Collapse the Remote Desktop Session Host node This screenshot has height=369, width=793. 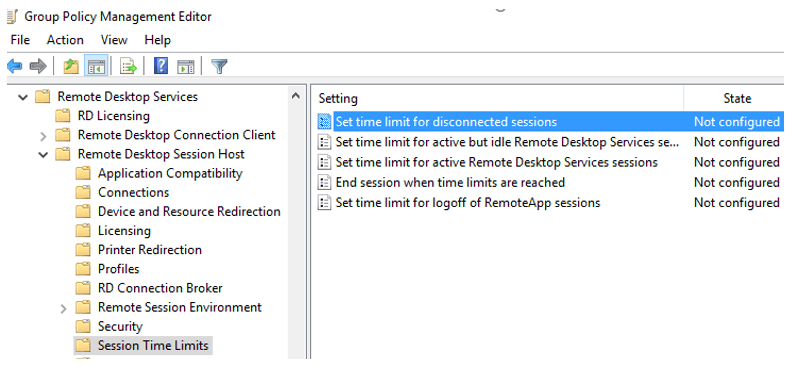[43, 155]
